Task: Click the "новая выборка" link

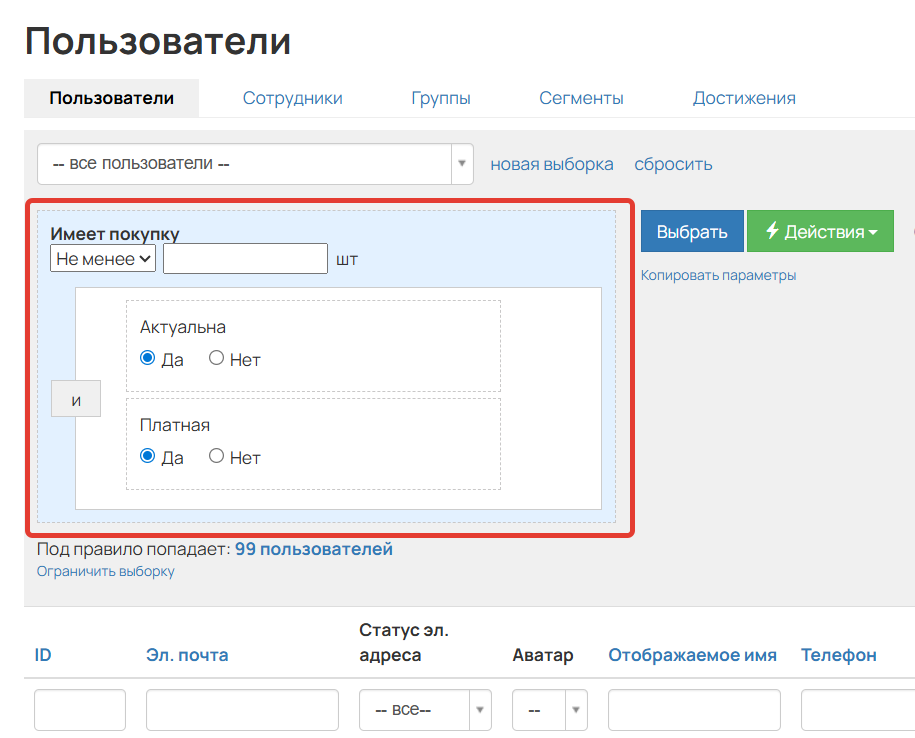Action: pos(551,163)
